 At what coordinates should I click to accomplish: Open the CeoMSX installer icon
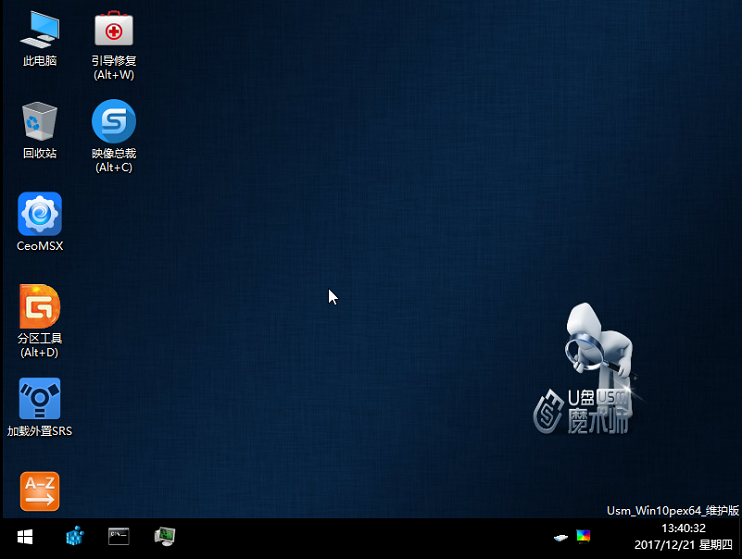point(40,214)
